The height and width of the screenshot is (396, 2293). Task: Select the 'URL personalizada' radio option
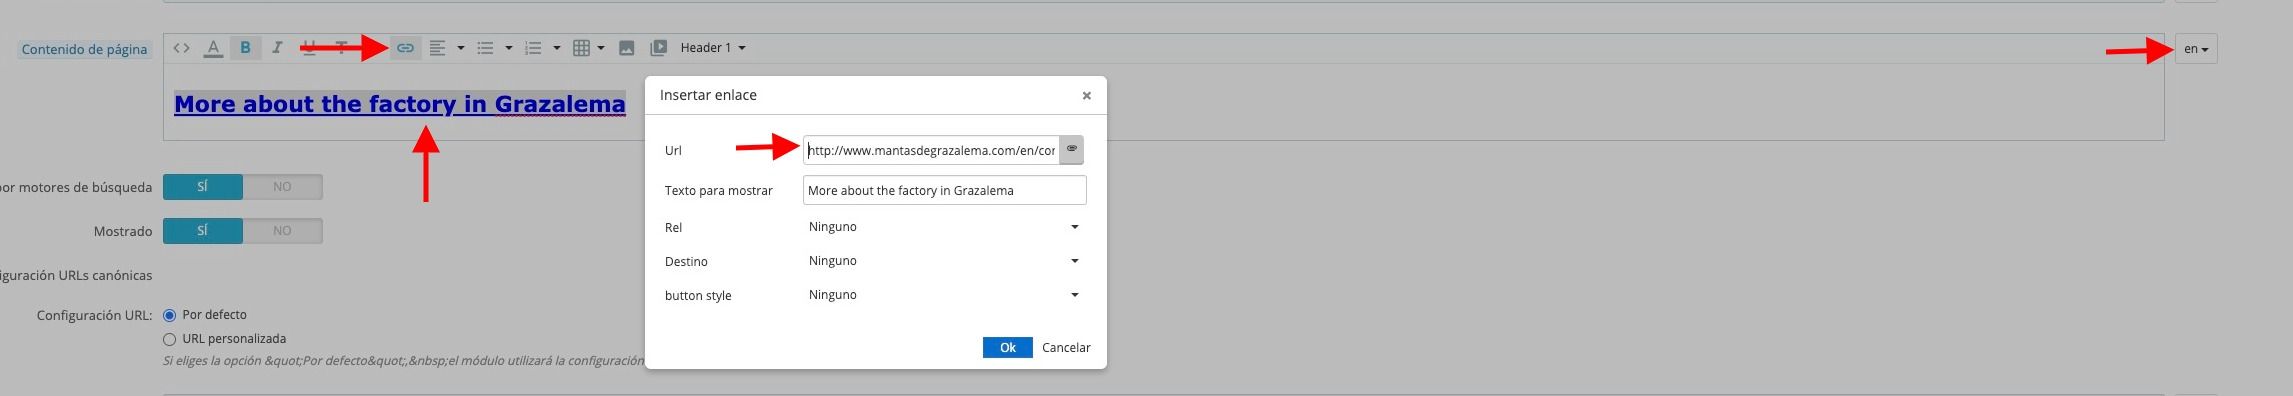(x=169, y=339)
